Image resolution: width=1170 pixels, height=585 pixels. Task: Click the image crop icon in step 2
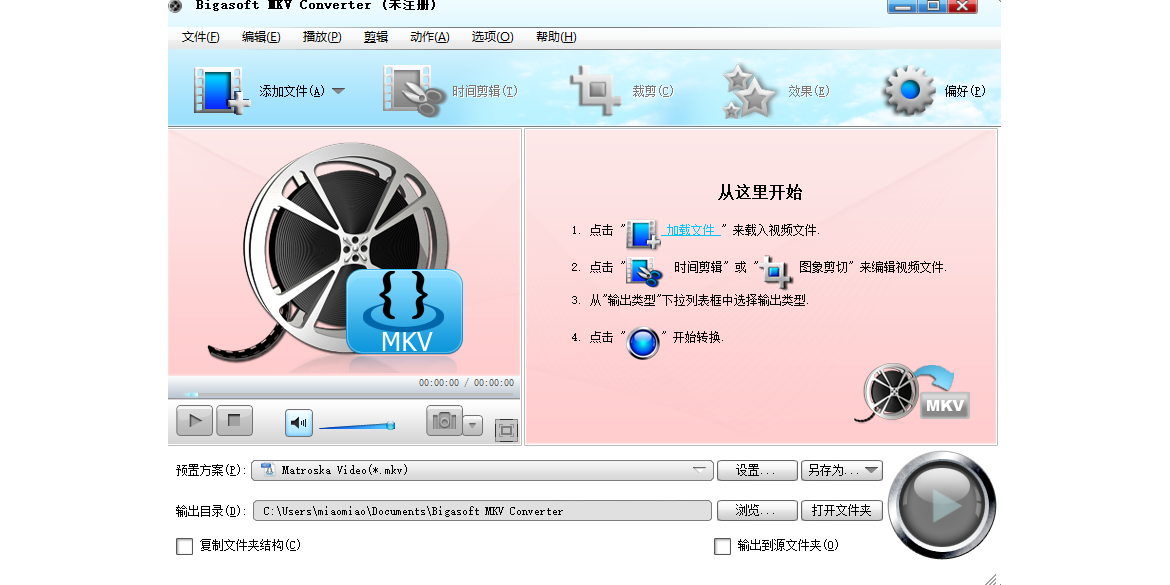coord(776,272)
